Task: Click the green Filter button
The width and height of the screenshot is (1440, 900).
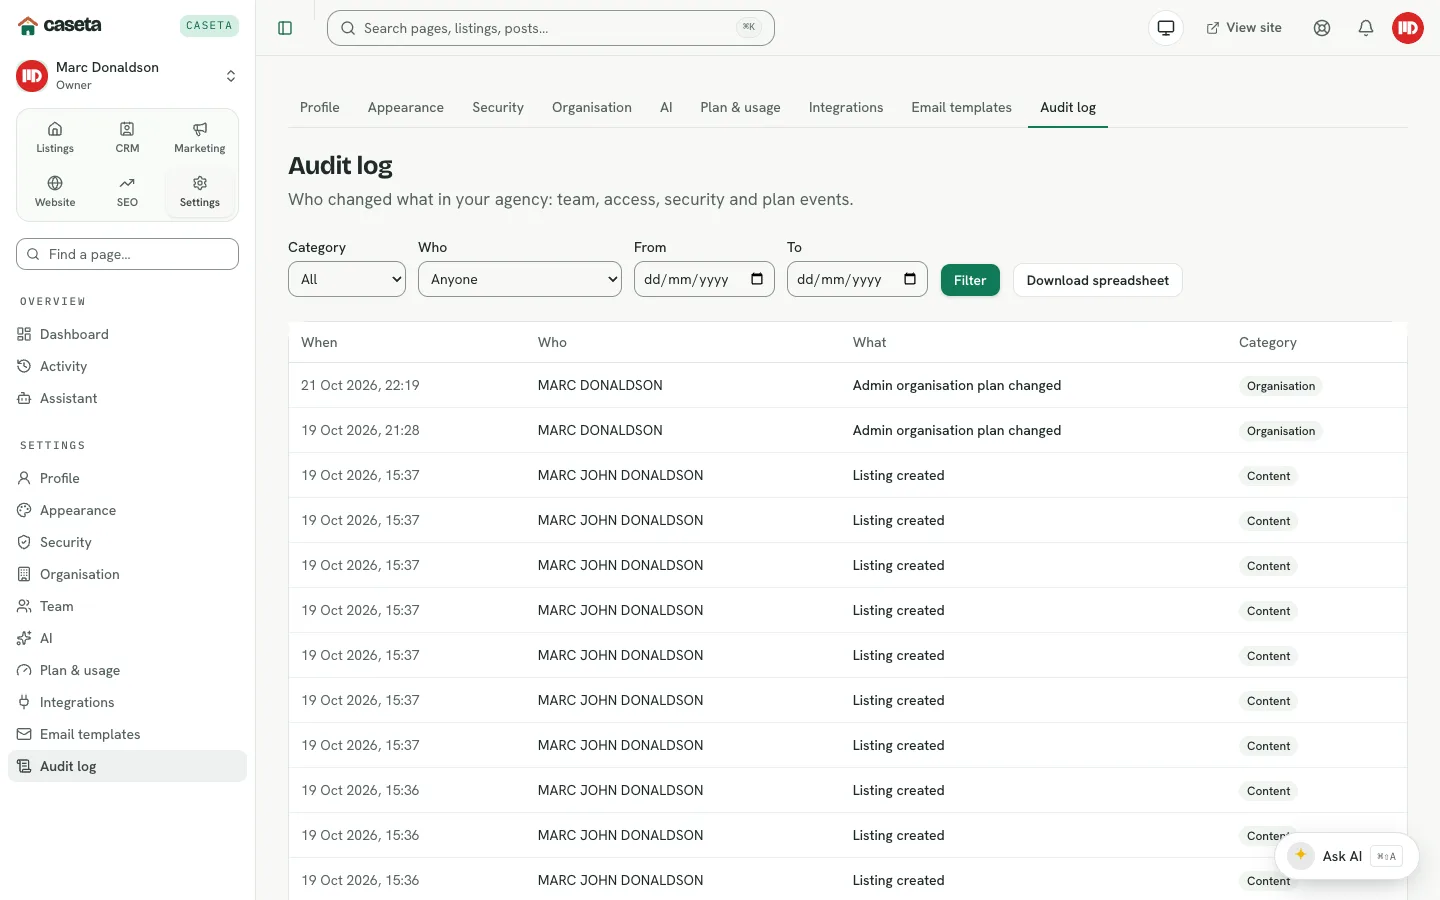Action: tap(970, 280)
